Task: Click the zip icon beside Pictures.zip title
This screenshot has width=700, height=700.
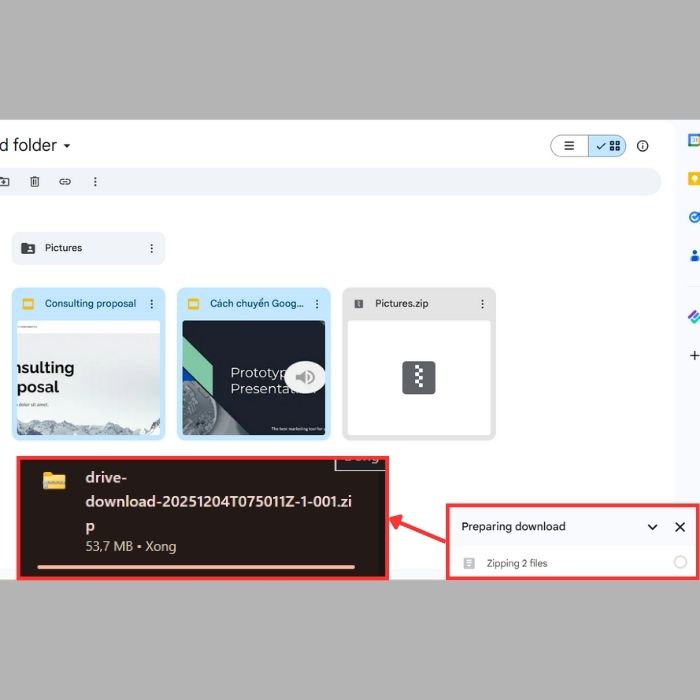Action: pyautogui.click(x=358, y=304)
